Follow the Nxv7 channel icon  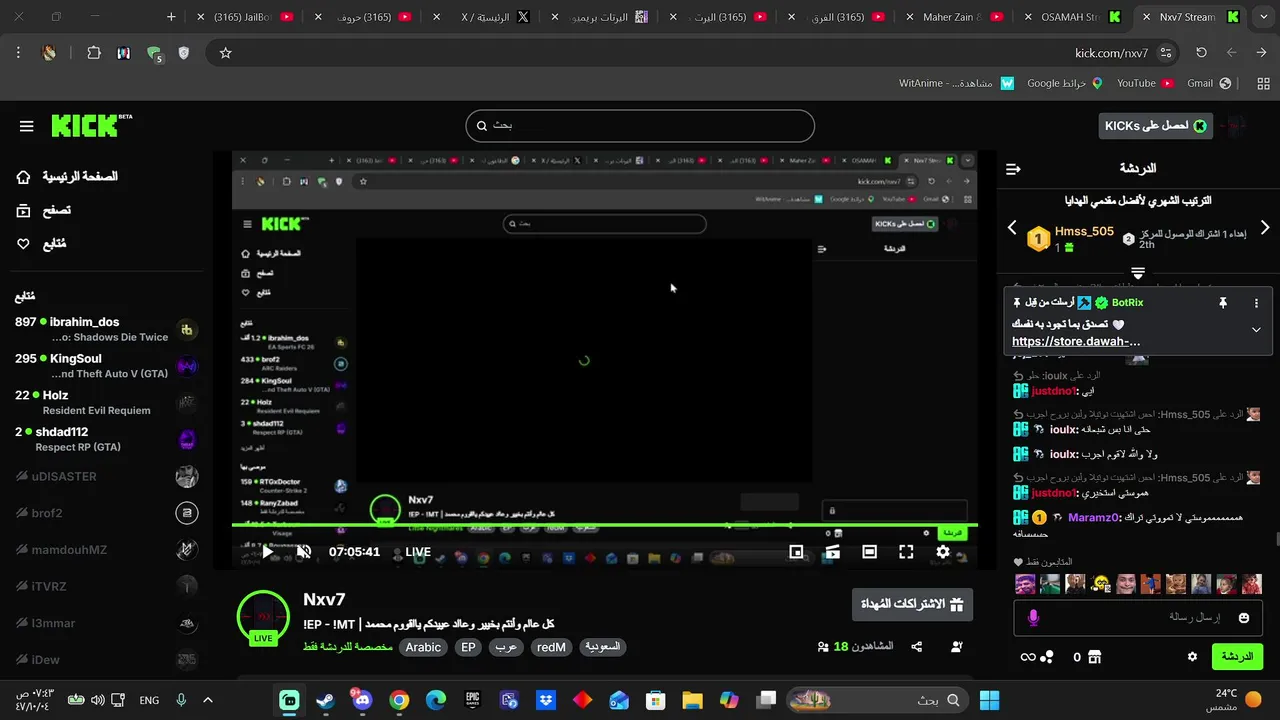click(957, 647)
